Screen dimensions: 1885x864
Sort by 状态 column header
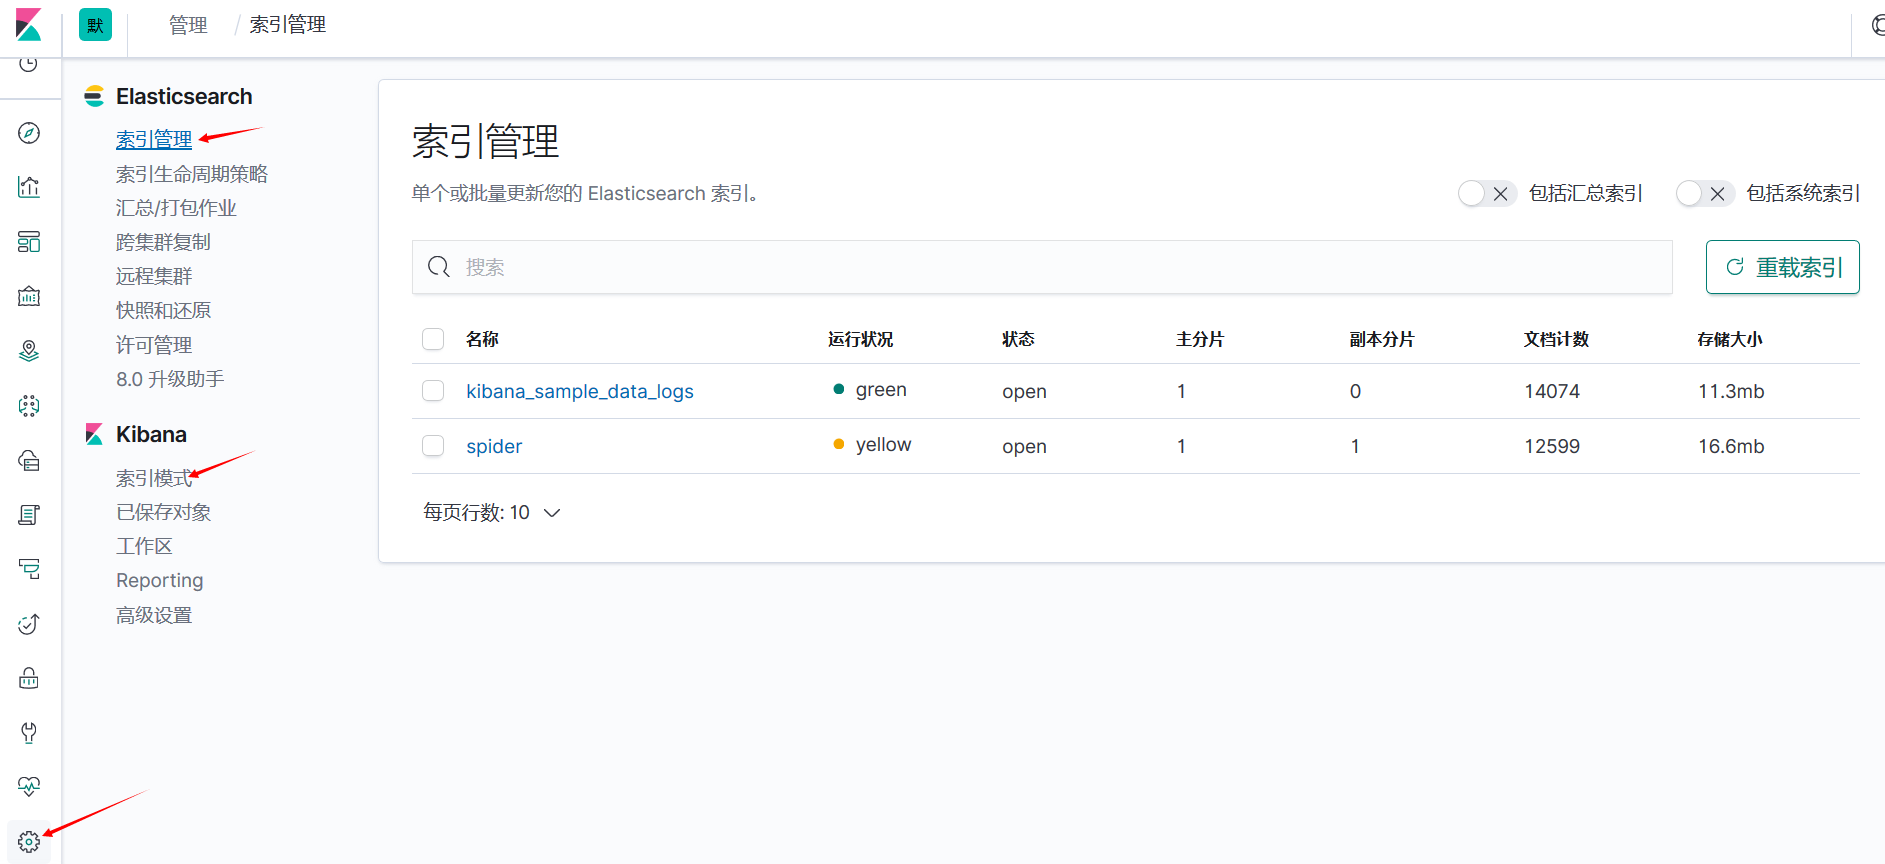[x=1018, y=339]
